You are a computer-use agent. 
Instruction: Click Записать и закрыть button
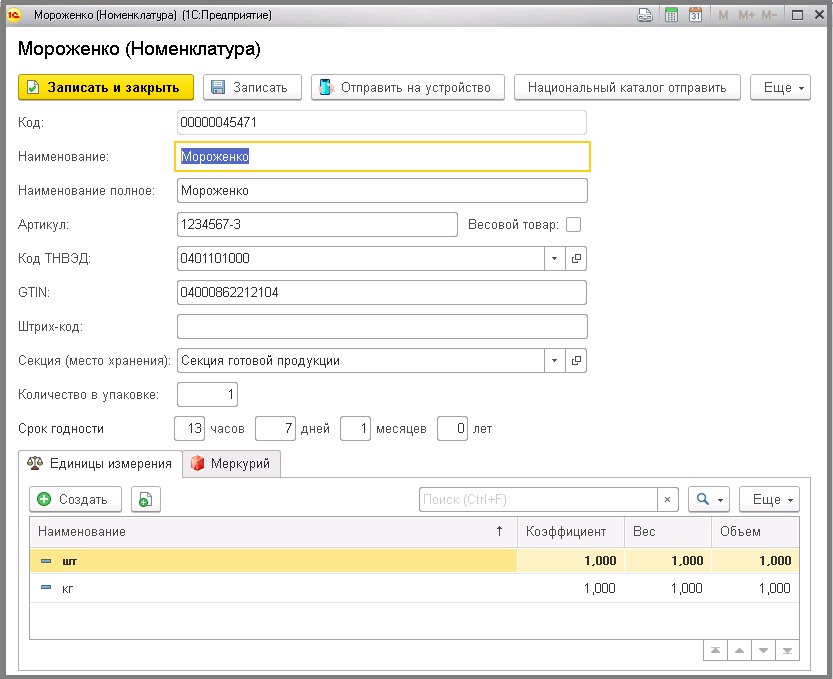coord(106,88)
